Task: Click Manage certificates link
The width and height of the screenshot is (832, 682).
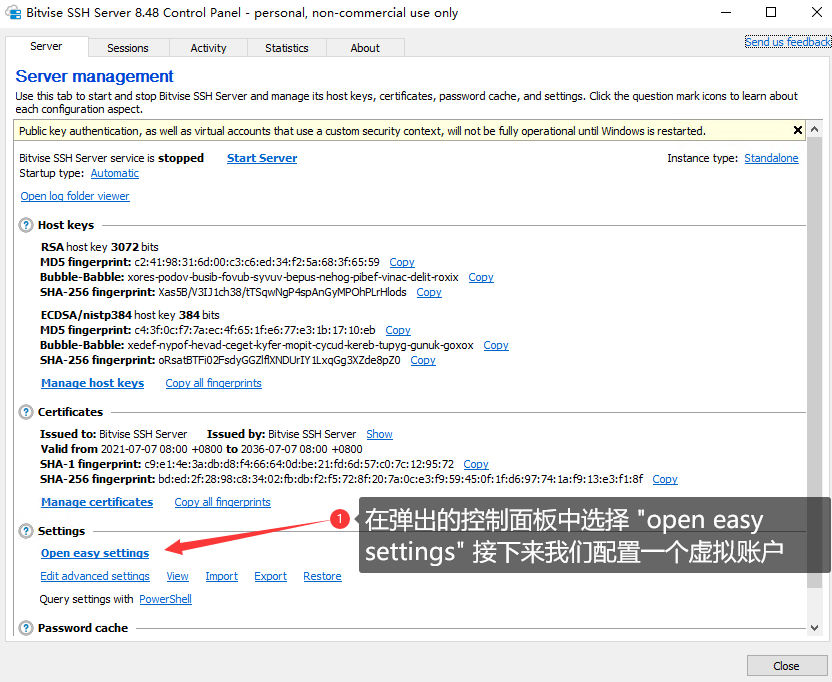Action: pyautogui.click(x=97, y=502)
